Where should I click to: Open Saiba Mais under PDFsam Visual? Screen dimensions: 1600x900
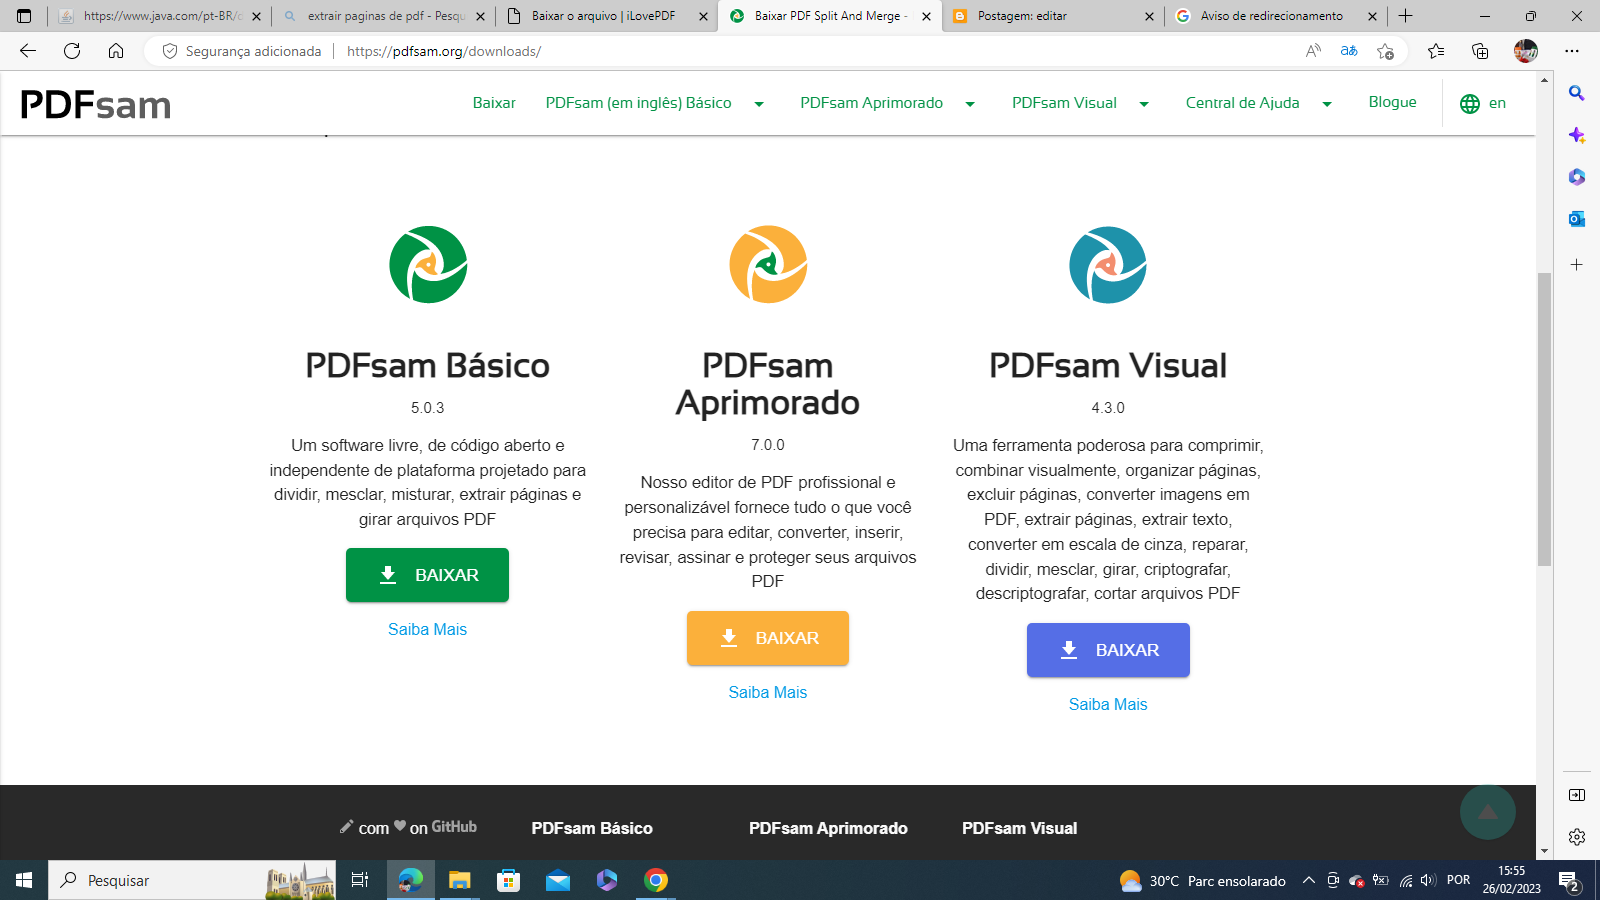coord(1108,704)
